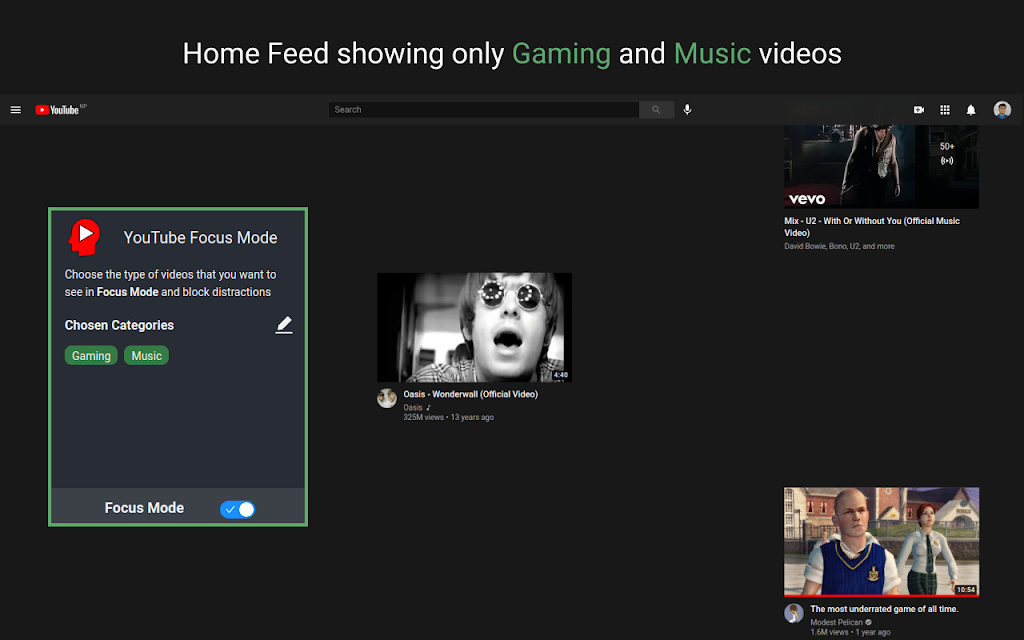Open 'The most underrated game of all time.' title

[x=884, y=609]
